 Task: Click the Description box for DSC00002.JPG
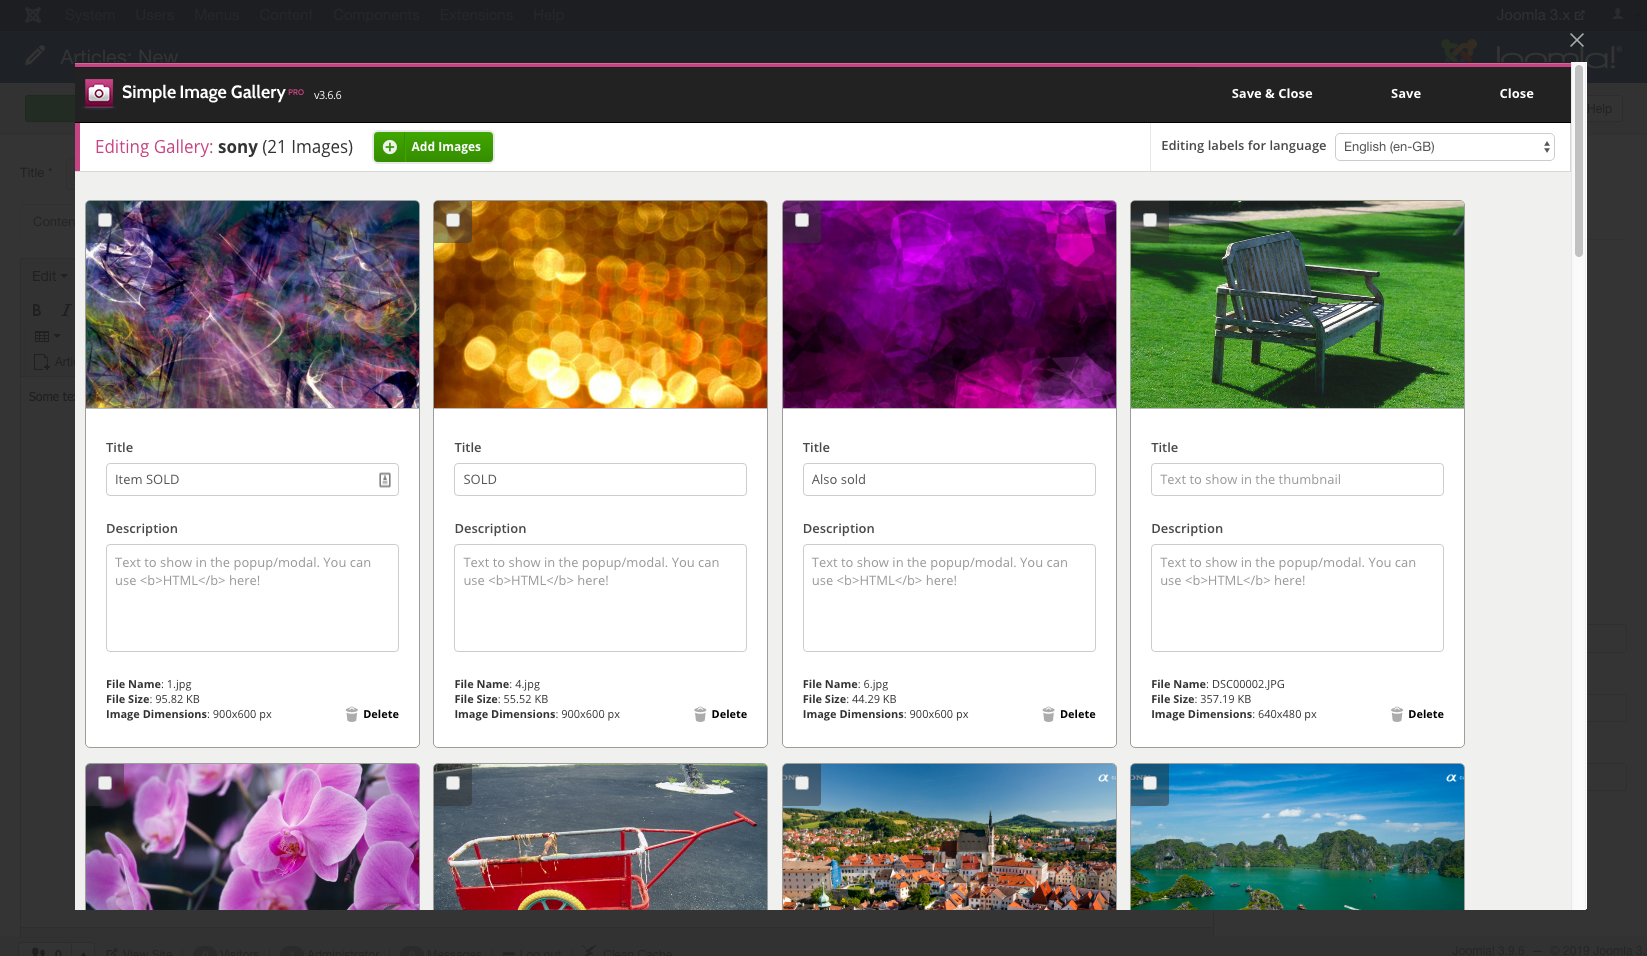(1297, 598)
